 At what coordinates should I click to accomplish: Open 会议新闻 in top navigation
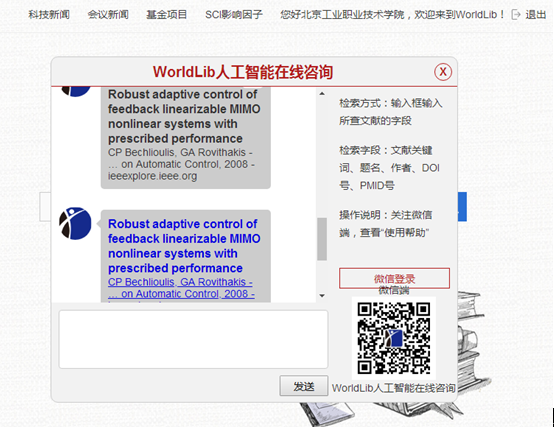coord(108,14)
